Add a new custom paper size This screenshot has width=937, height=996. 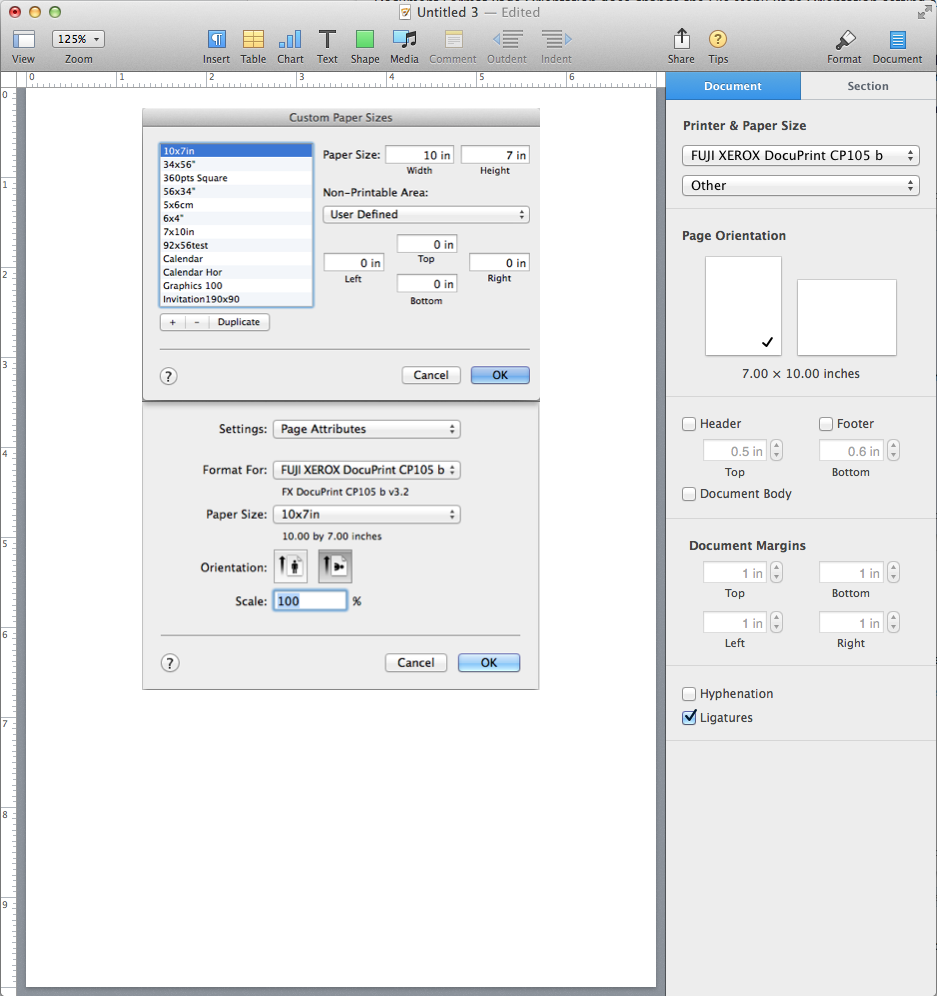[172, 322]
